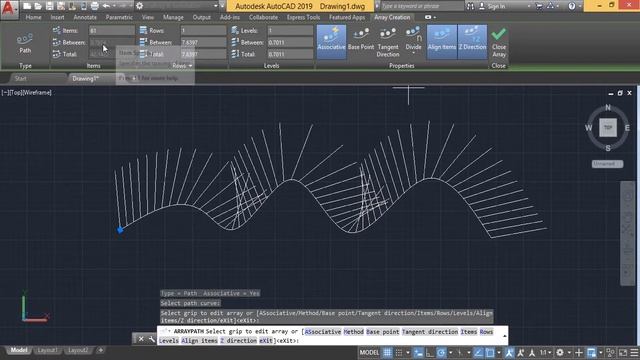Click the ViewCube Unnamed UCS dropdown
The width and height of the screenshot is (640, 360).
[607, 164]
